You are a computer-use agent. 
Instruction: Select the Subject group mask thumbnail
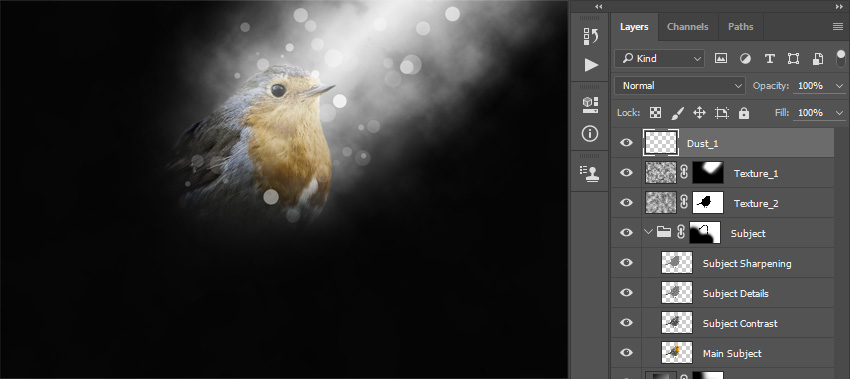705,233
